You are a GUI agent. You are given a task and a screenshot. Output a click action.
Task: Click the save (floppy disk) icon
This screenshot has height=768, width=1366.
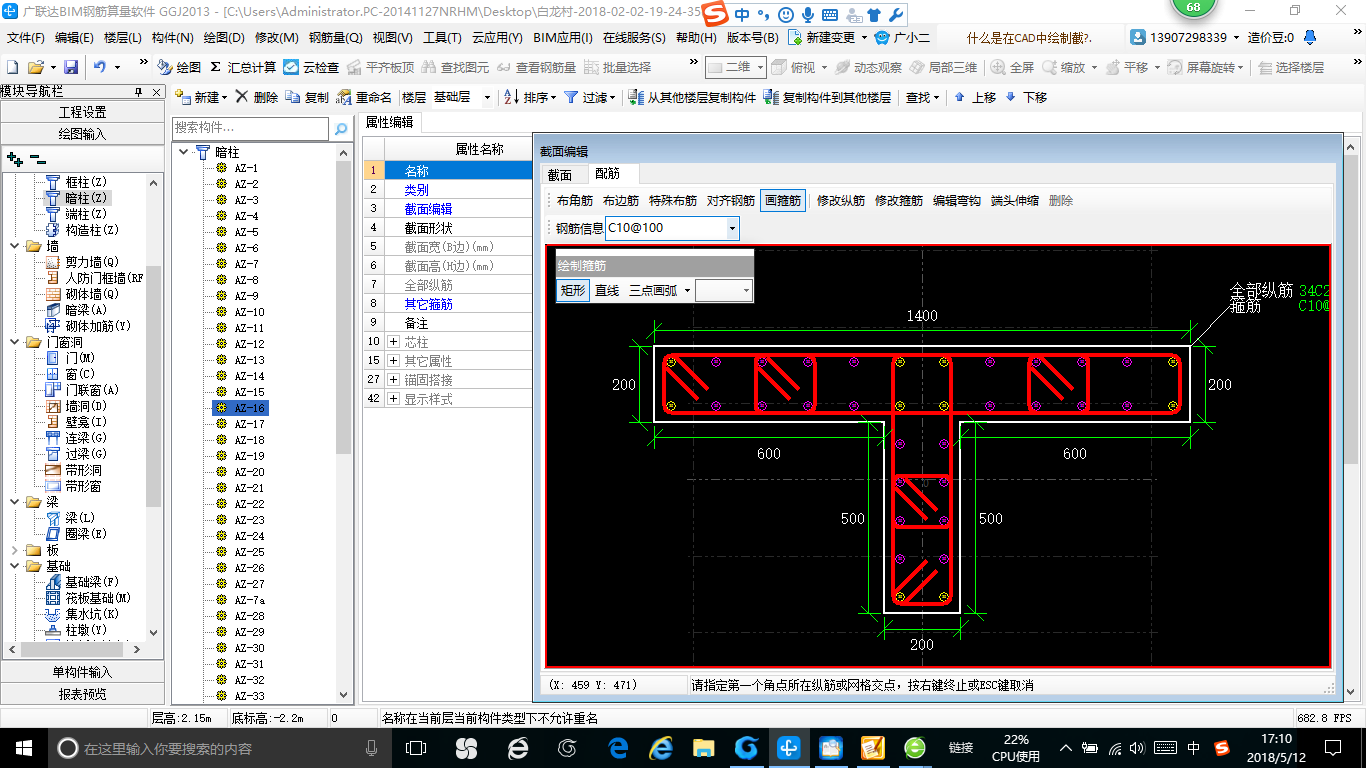(x=71, y=67)
